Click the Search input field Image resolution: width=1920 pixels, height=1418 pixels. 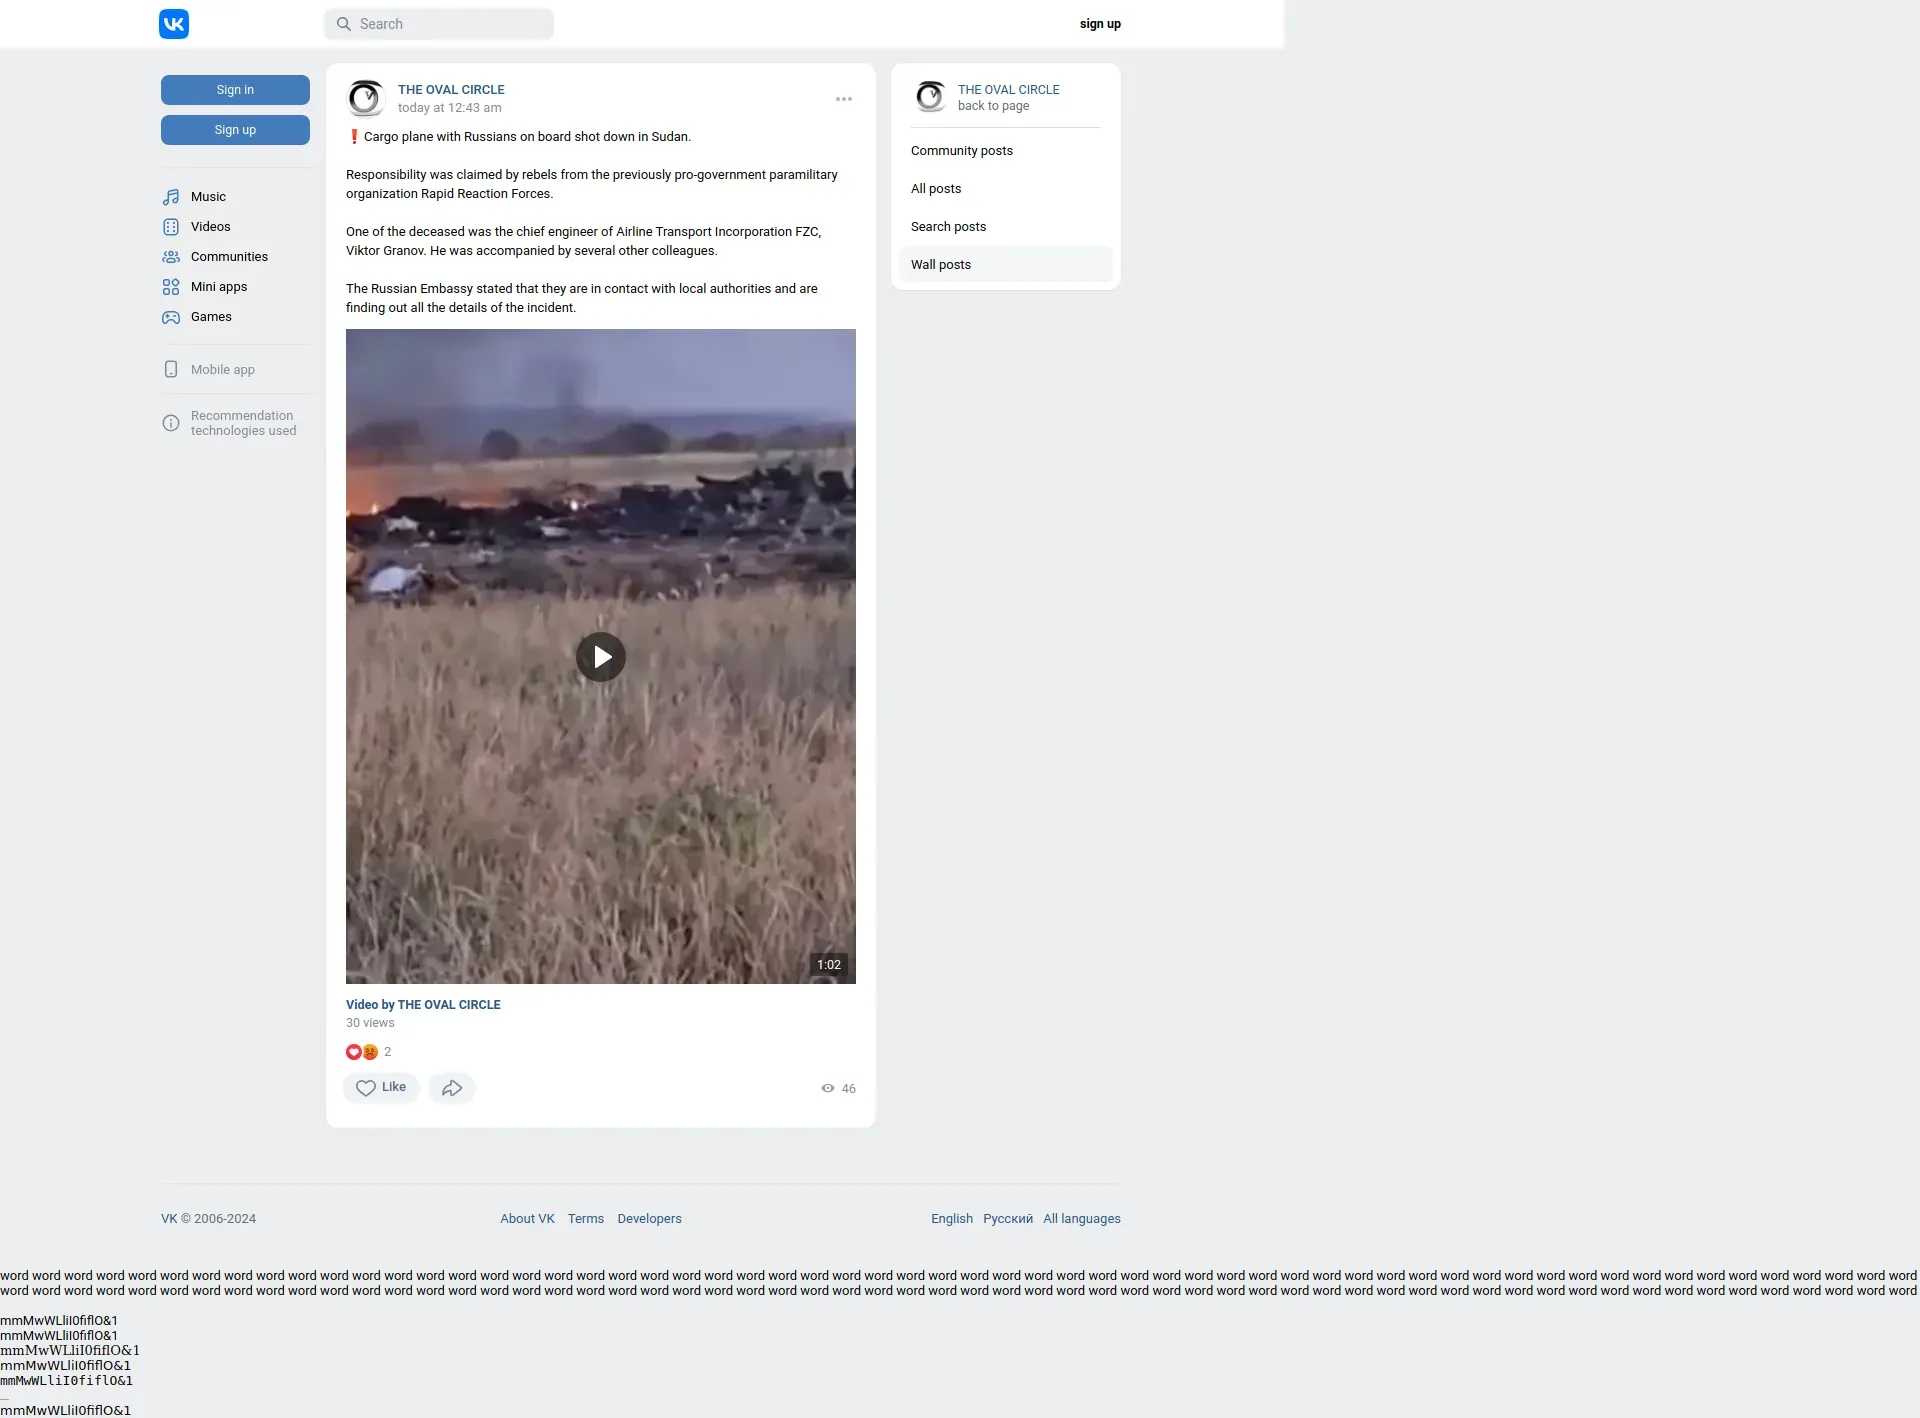440,24
